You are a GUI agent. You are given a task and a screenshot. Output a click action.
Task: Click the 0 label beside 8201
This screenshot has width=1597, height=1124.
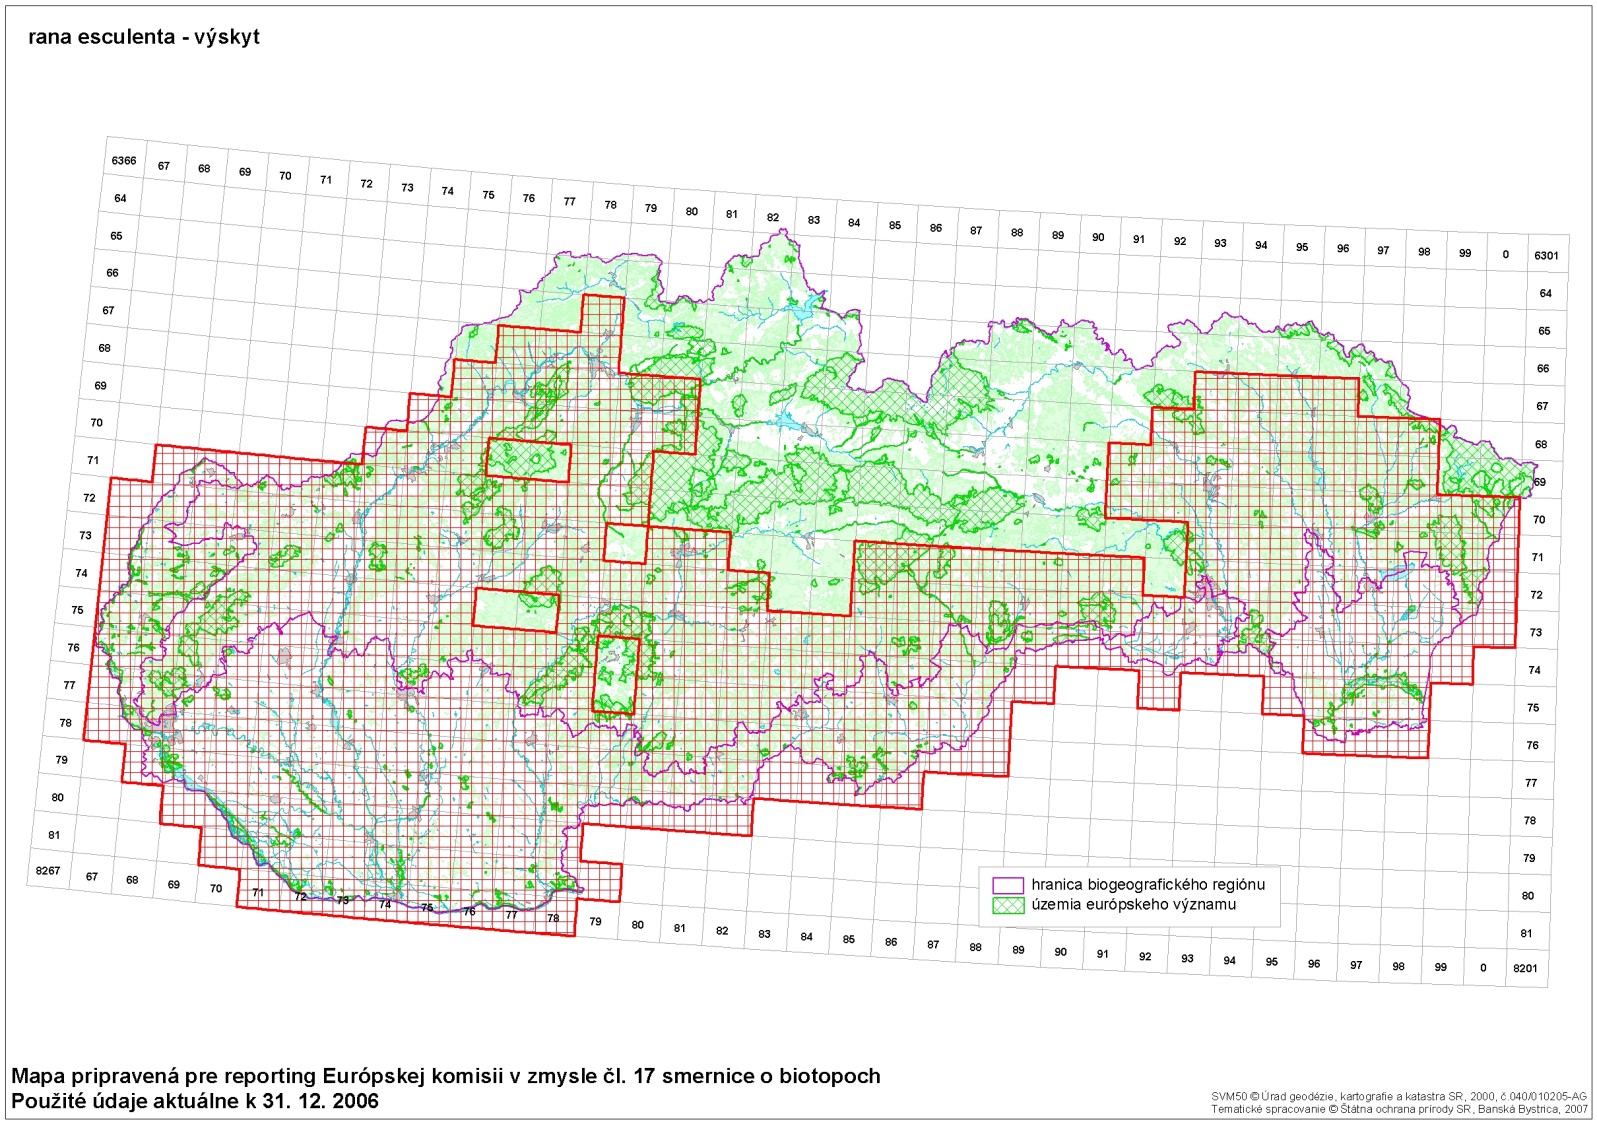(1483, 968)
